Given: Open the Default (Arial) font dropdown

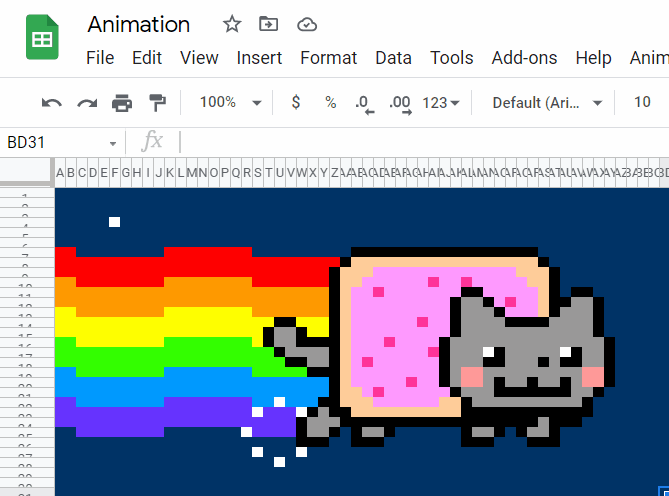Looking at the screenshot, I should [x=547, y=103].
